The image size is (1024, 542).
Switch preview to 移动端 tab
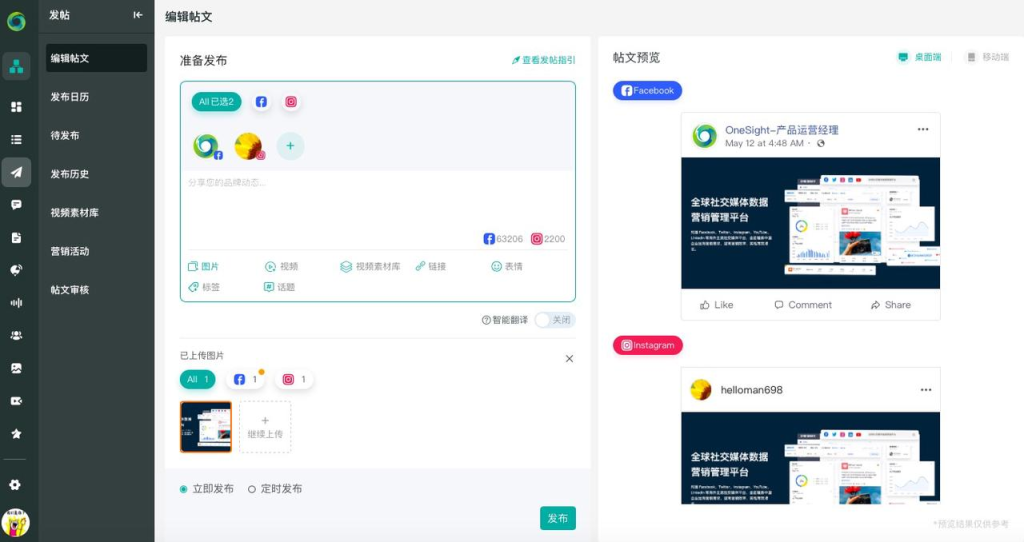[986, 58]
